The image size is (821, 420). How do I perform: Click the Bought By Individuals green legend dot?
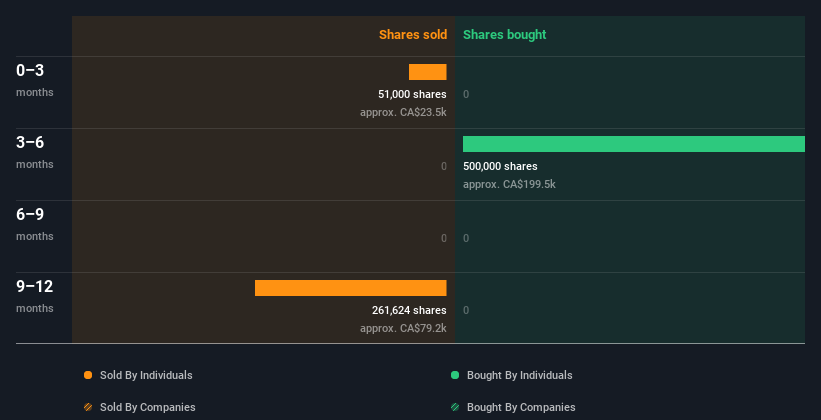455,375
